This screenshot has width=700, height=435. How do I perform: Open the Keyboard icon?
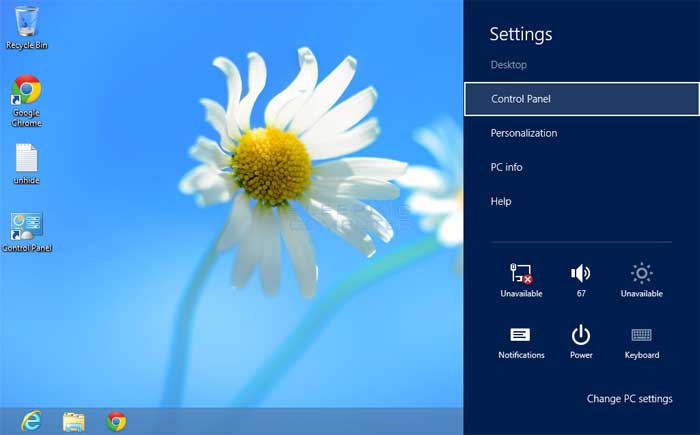(642, 343)
